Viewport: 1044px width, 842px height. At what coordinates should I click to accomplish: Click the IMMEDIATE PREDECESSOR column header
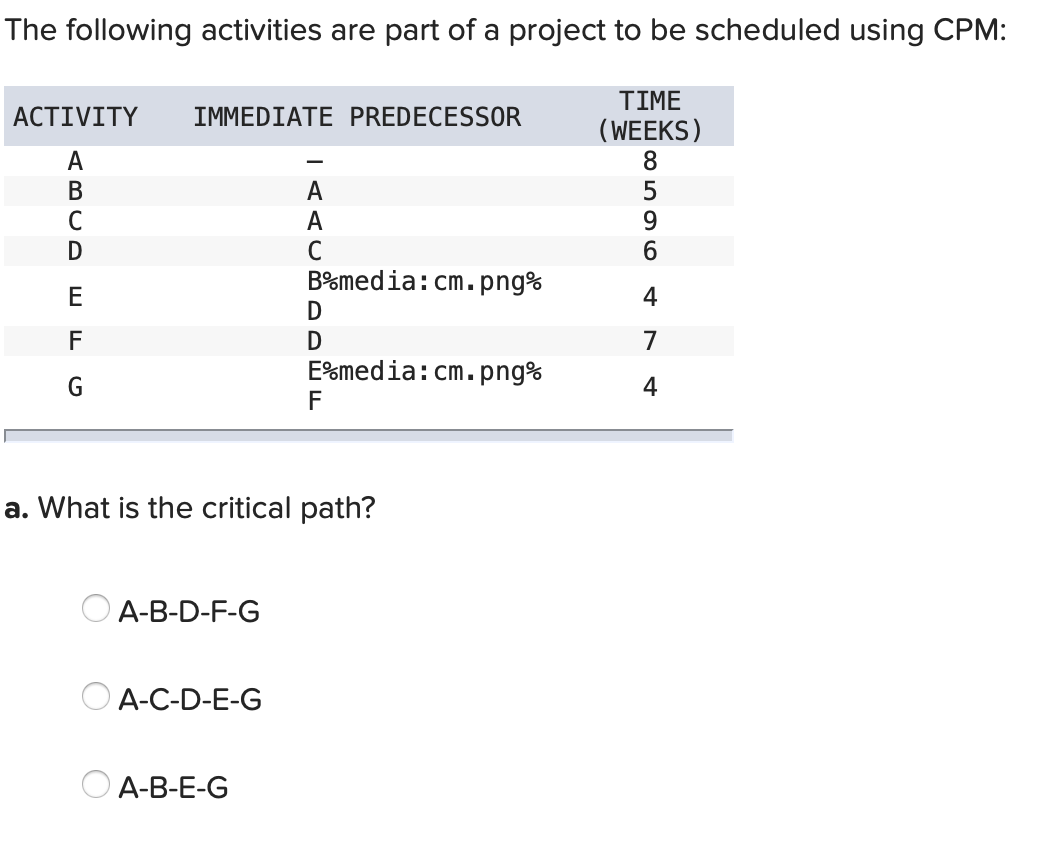[357, 116]
